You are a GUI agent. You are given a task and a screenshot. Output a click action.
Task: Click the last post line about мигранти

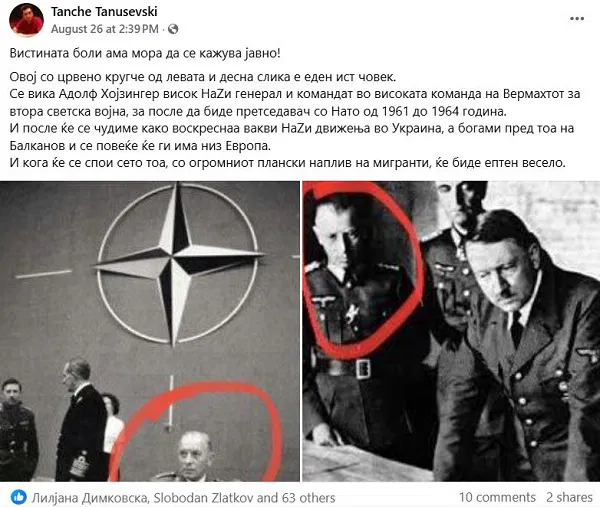pos(287,163)
